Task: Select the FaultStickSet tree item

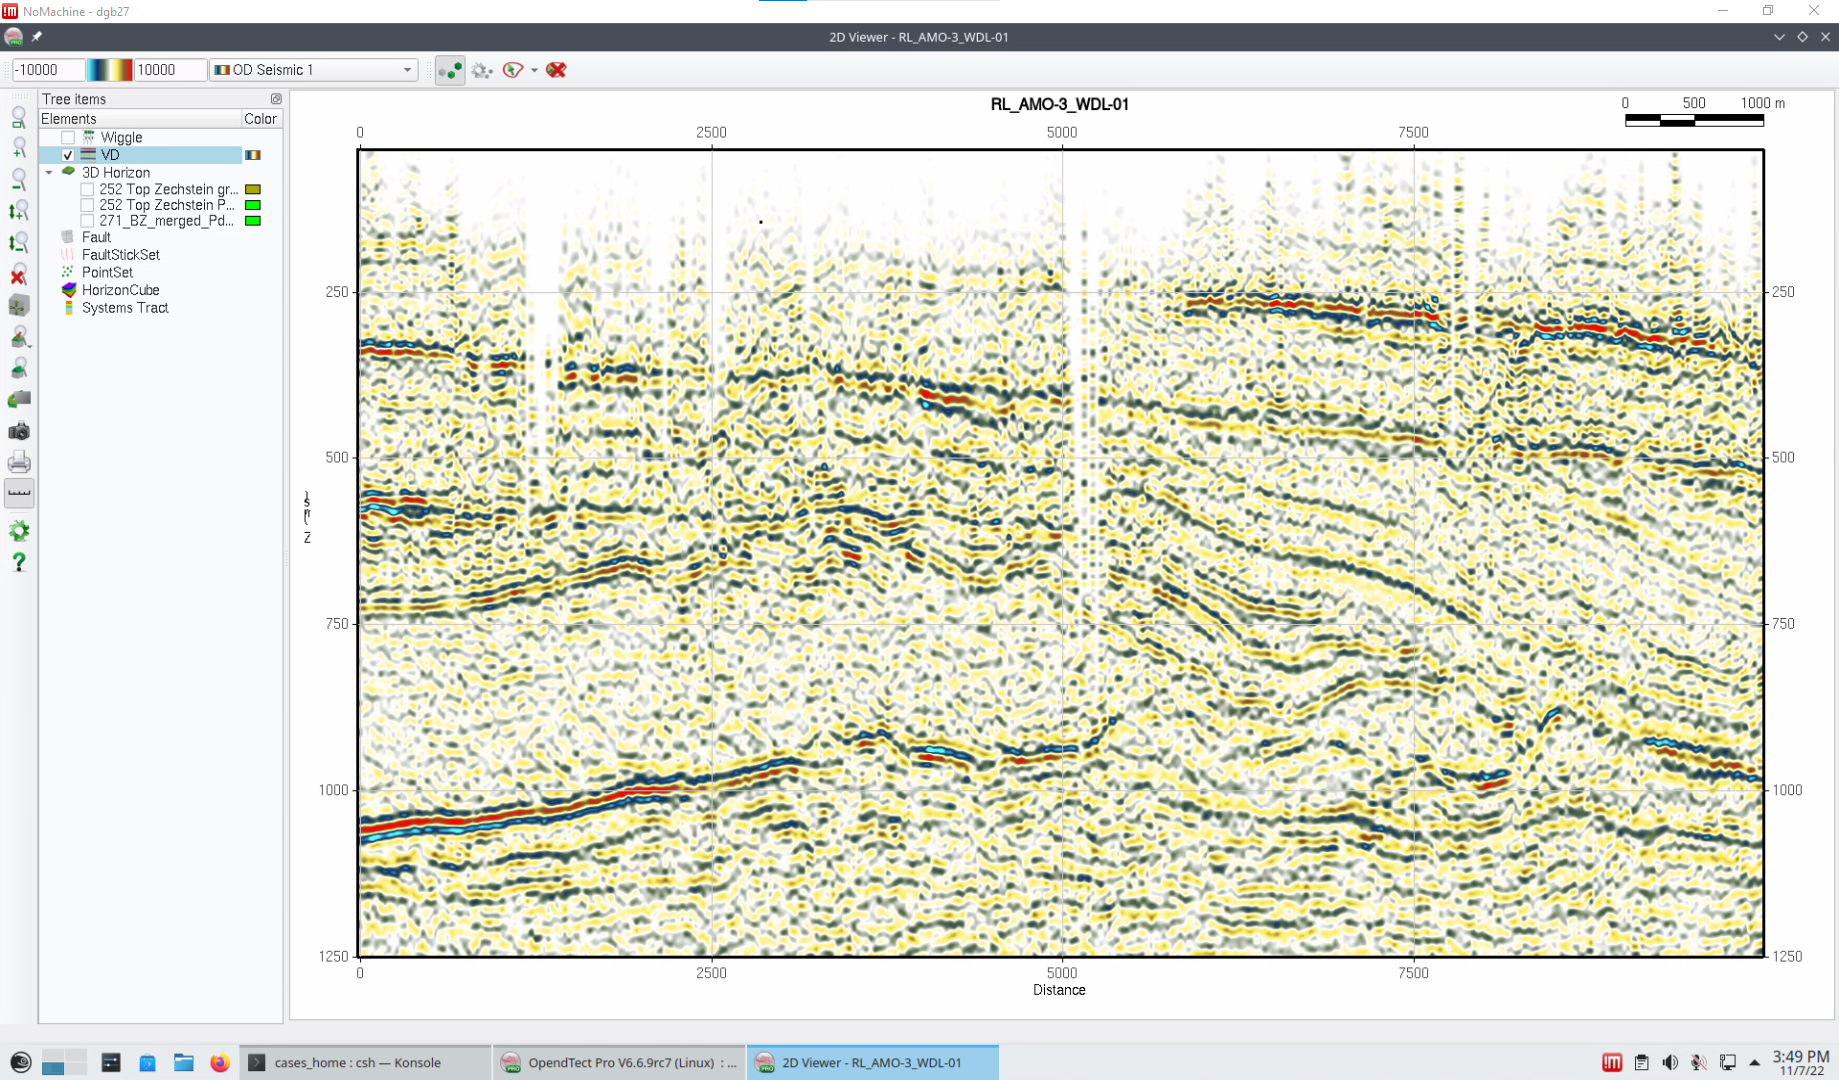Action: click(x=120, y=255)
